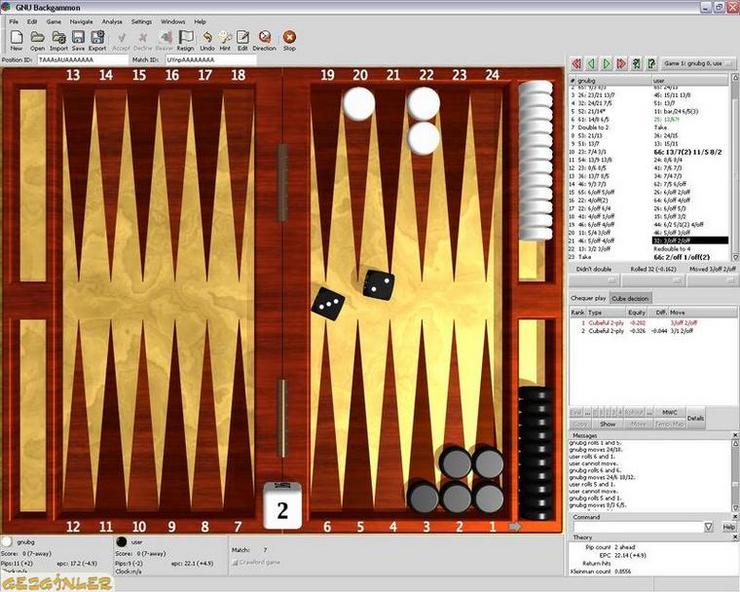This screenshot has height=592, width=740.
Task: Select rank 2 move 3/1 2/off row
Action: 653,331
